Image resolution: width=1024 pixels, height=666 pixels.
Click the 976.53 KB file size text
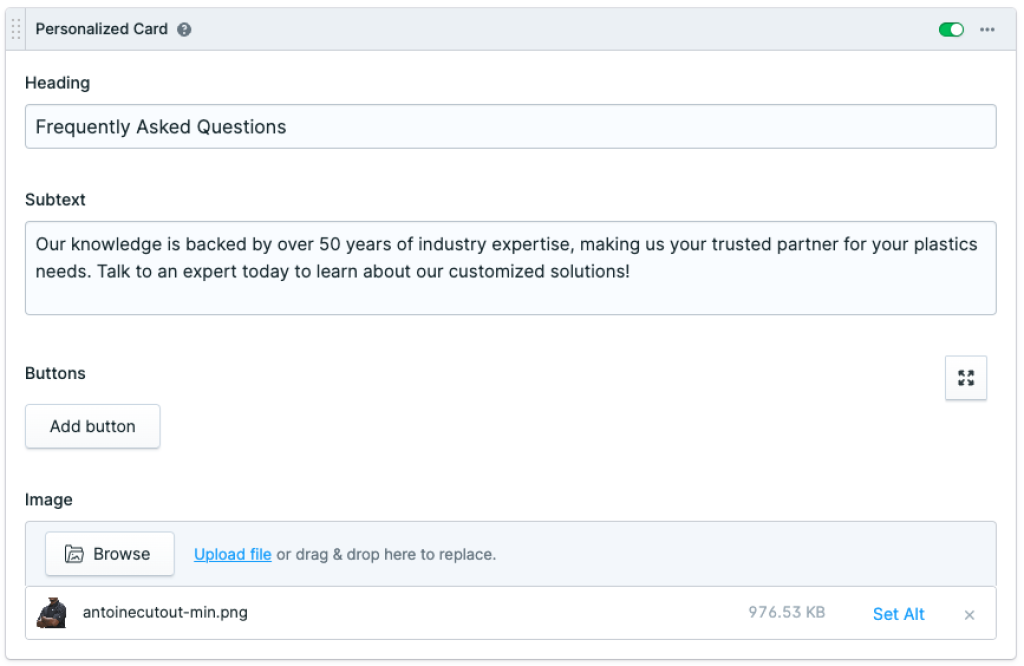pos(786,612)
